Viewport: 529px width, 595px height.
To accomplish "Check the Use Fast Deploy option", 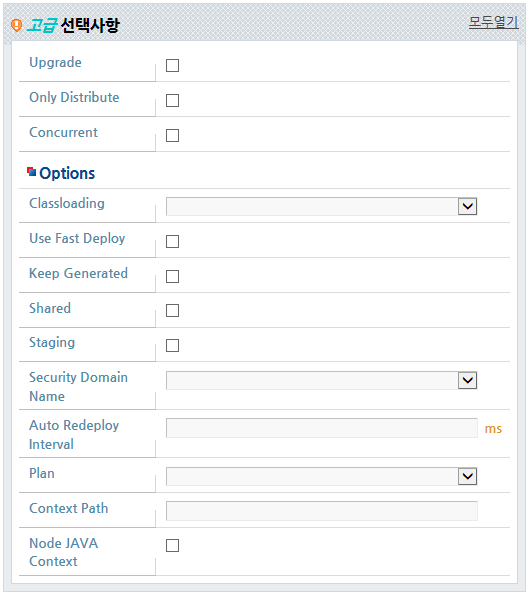I will point(172,241).
